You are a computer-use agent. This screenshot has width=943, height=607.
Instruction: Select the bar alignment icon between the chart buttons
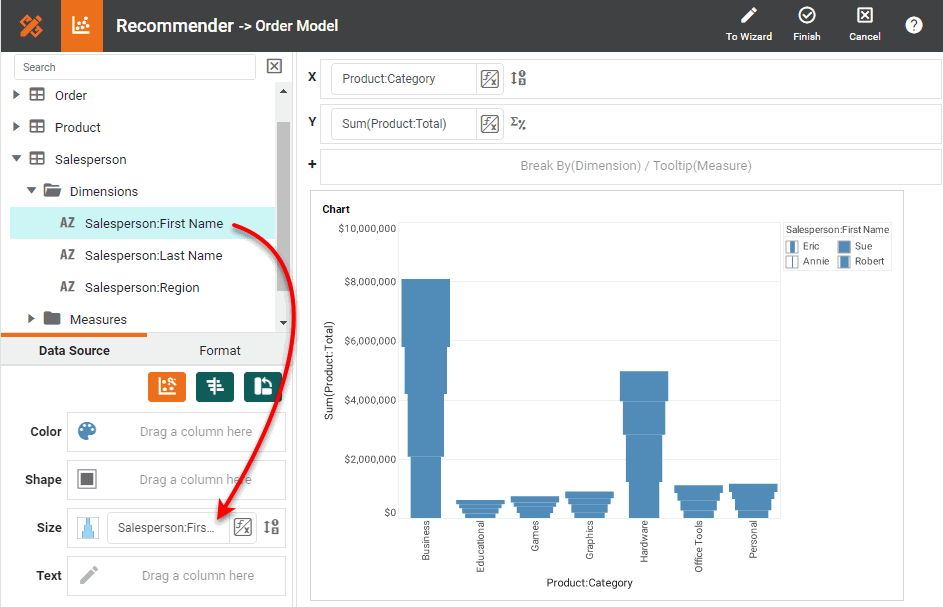(x=214, y=386)
